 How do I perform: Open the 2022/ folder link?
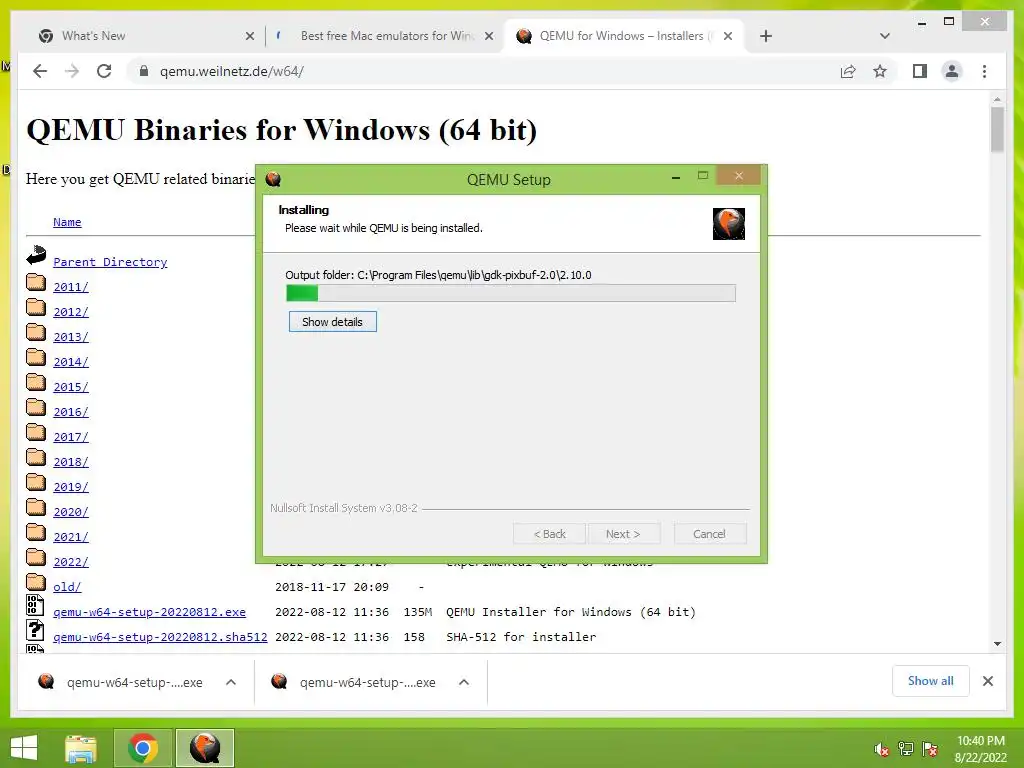click(x=71, y=562)
